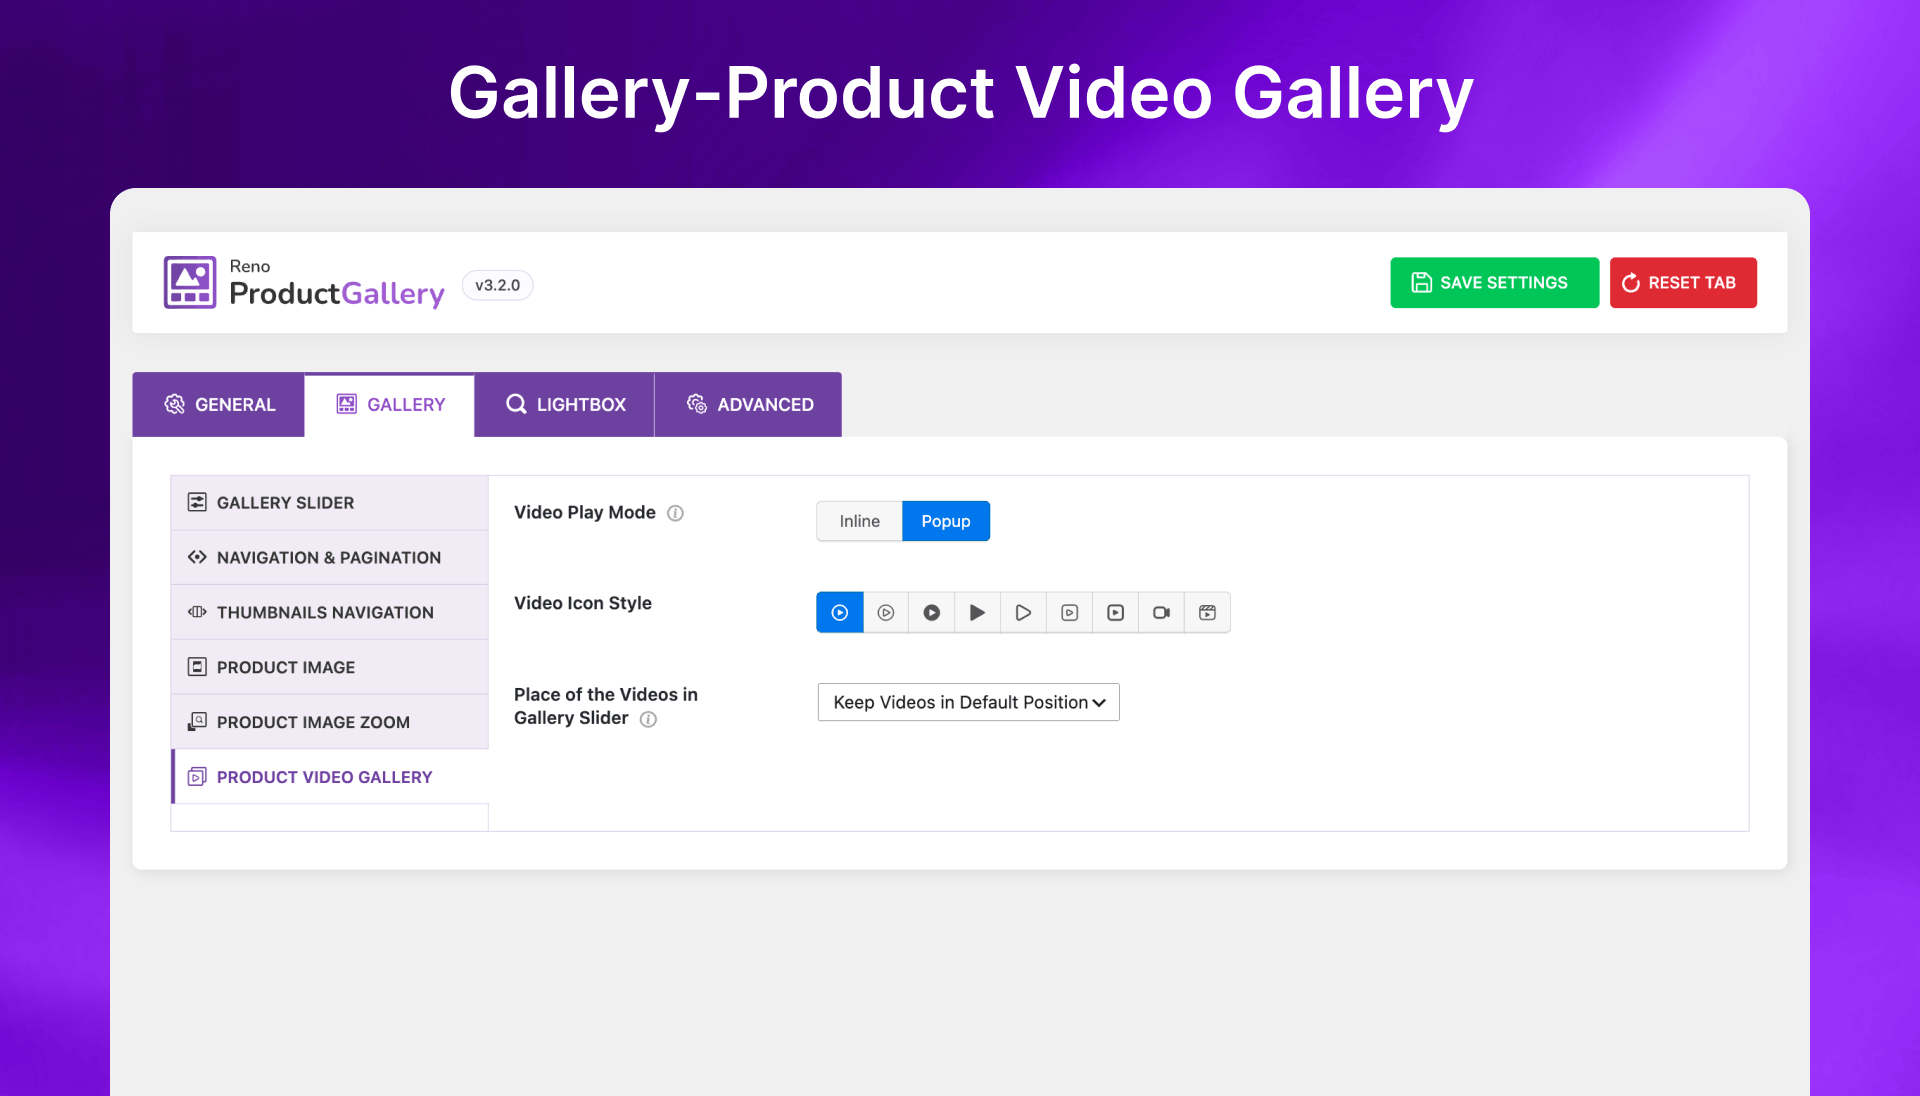This screenshot has width=1920, height=1096.
Task: Click the Video Play Mode info icon
Action: (676, 513)
